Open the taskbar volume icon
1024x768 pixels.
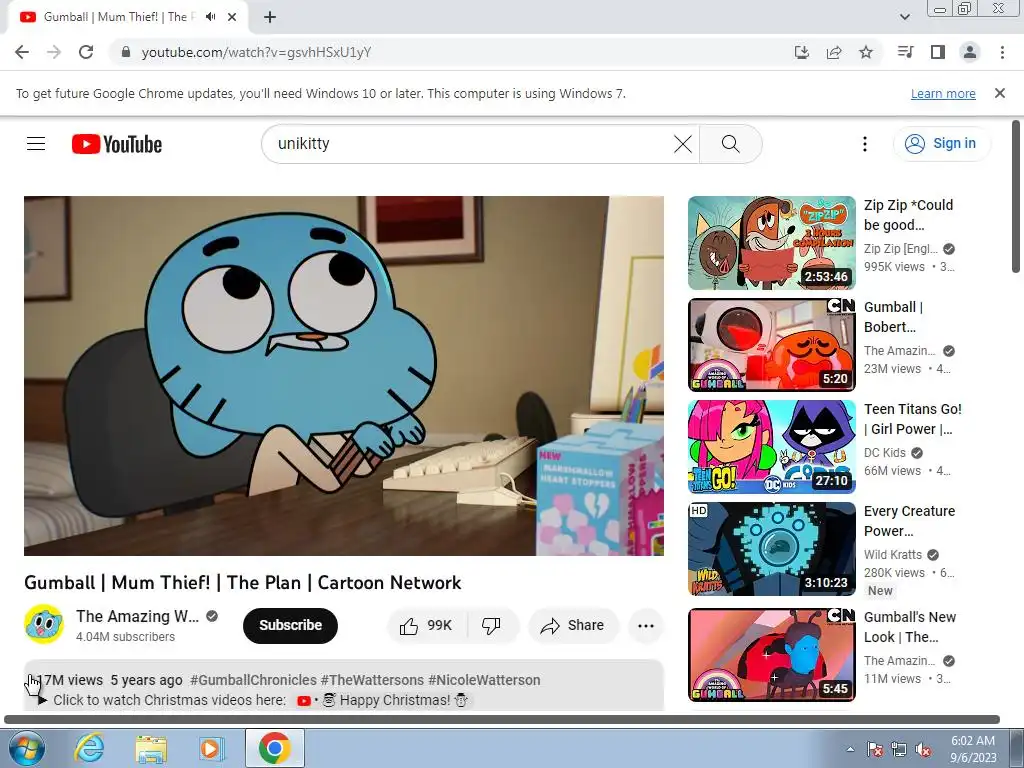923,750
